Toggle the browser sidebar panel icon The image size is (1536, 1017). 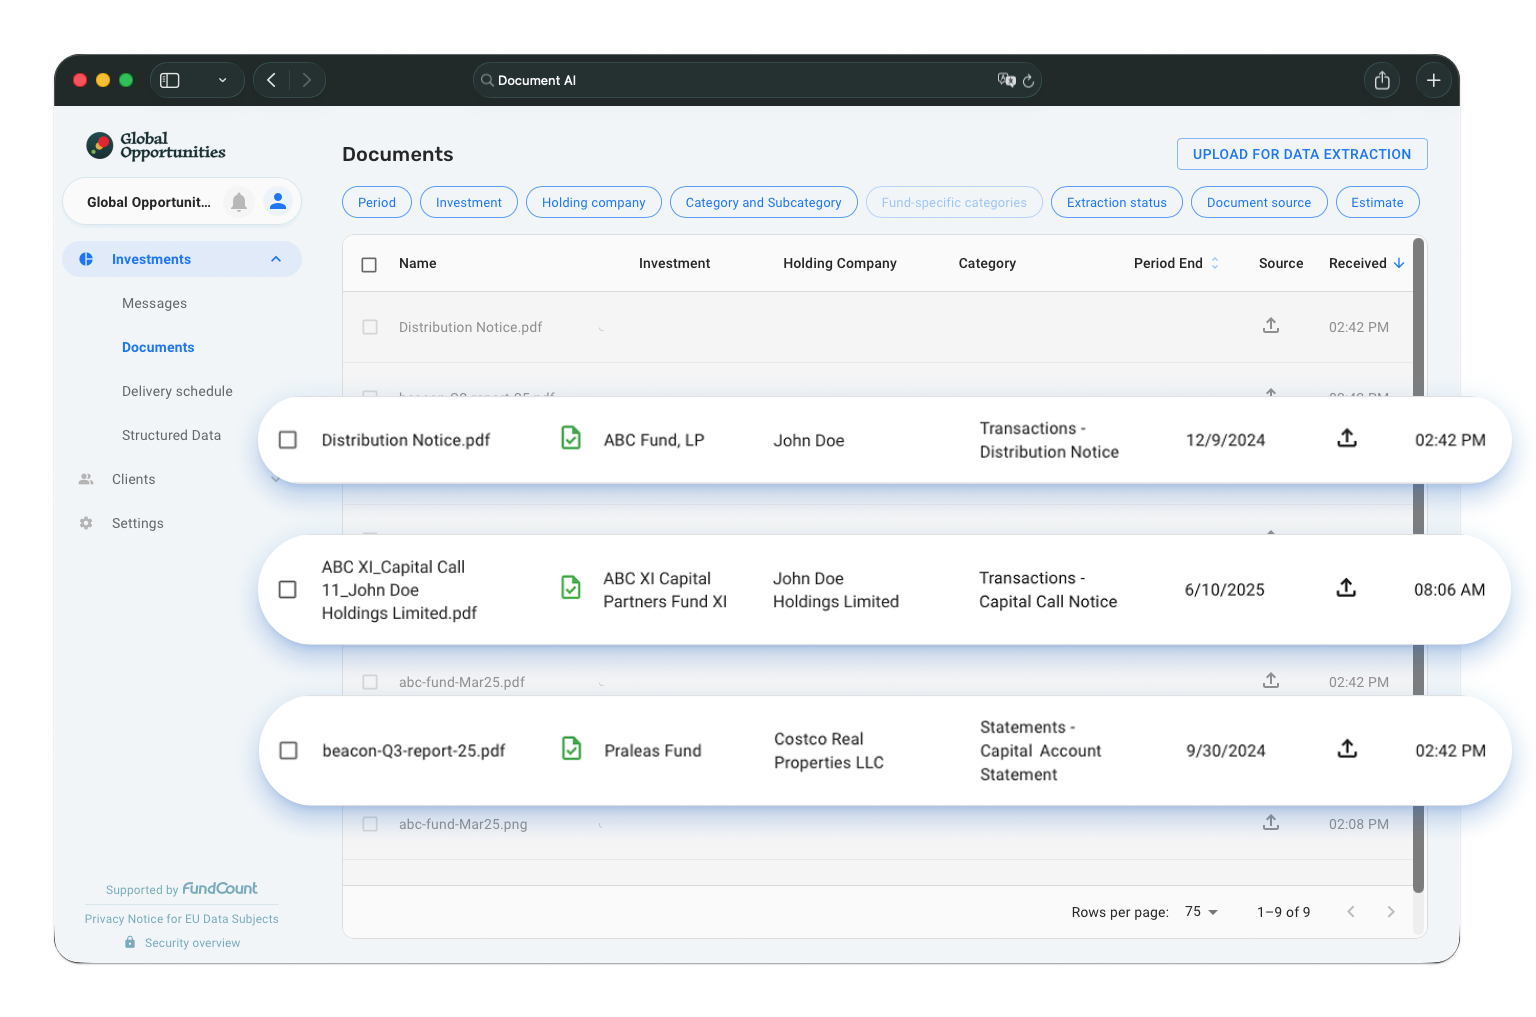click(x=170, y=80)
